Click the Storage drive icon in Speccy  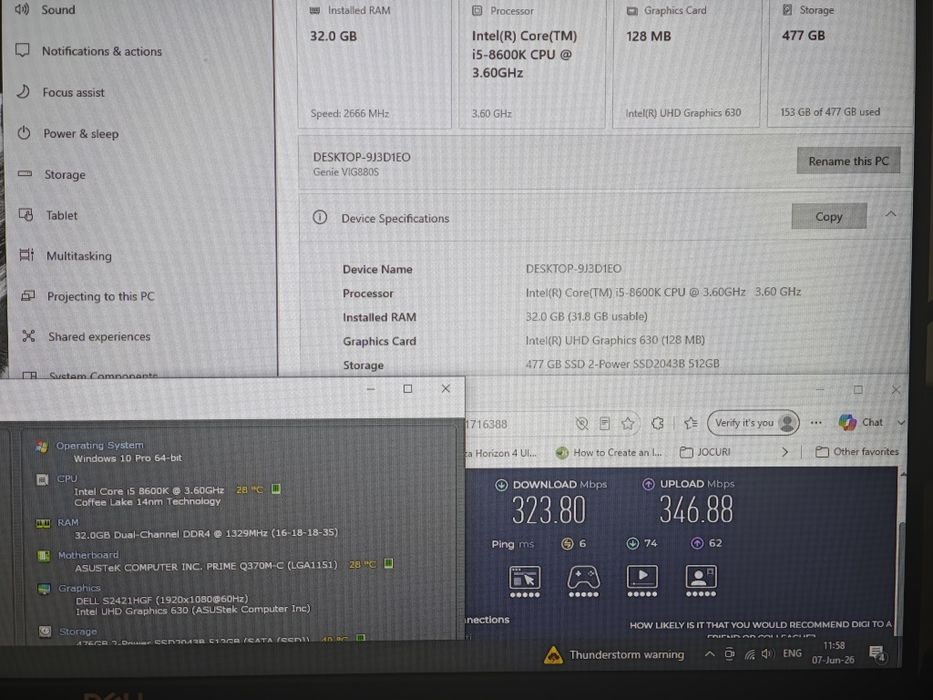[45, 632]
